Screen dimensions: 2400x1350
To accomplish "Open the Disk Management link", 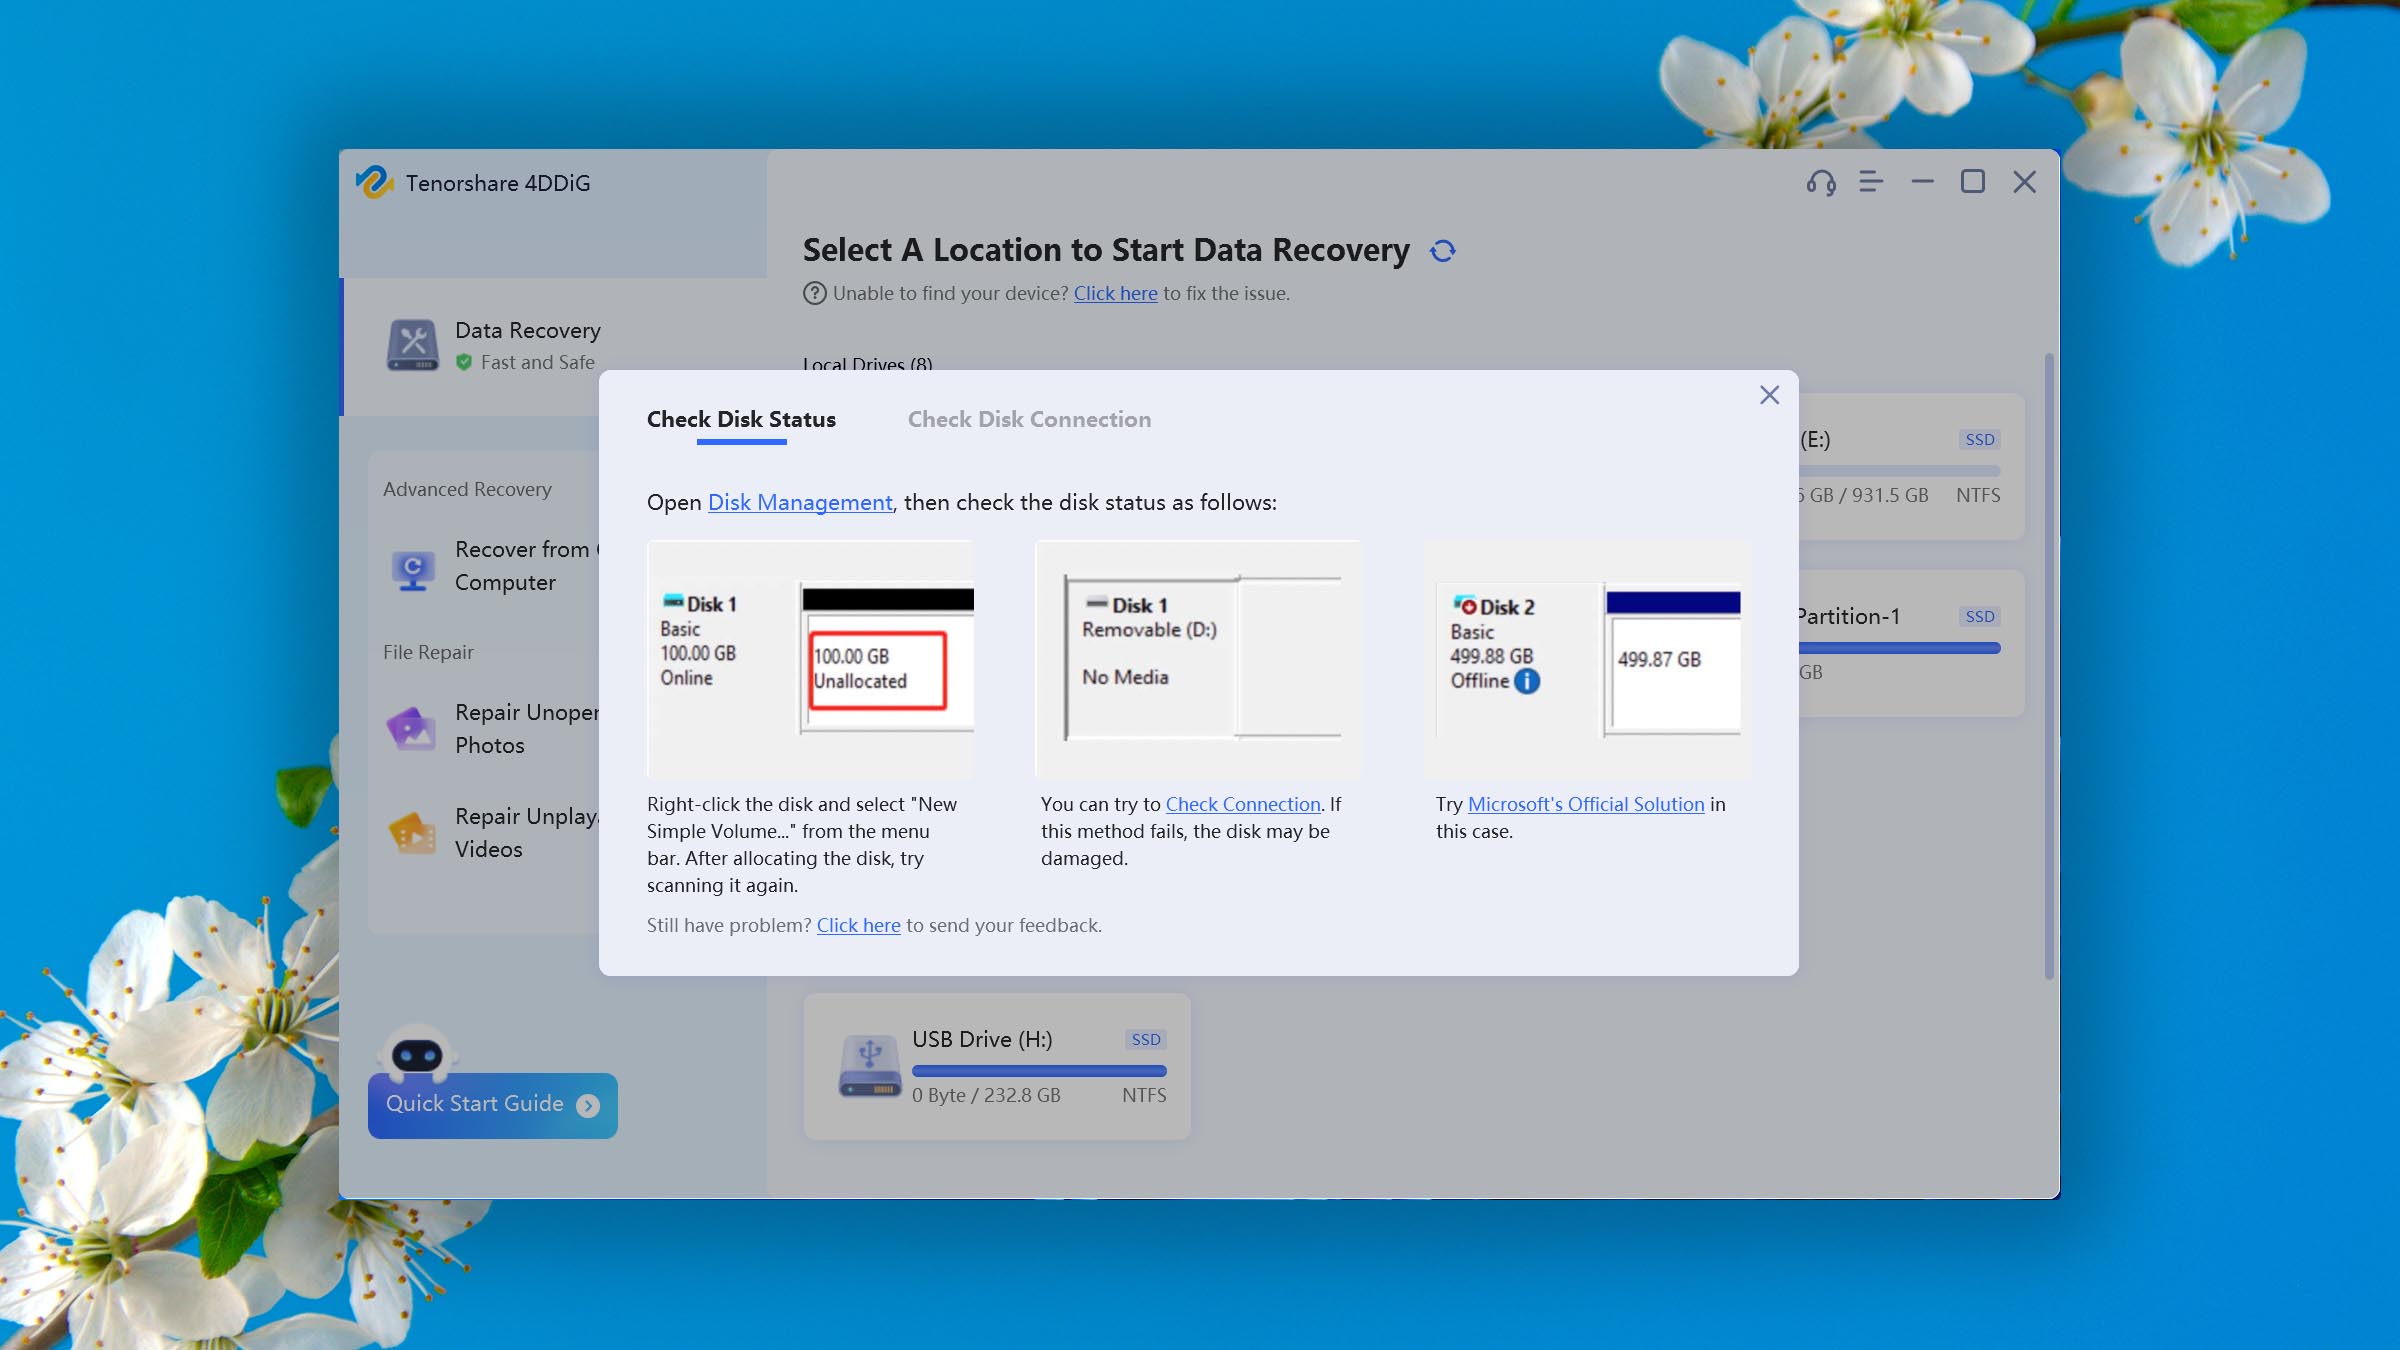I will coord(800,503).
